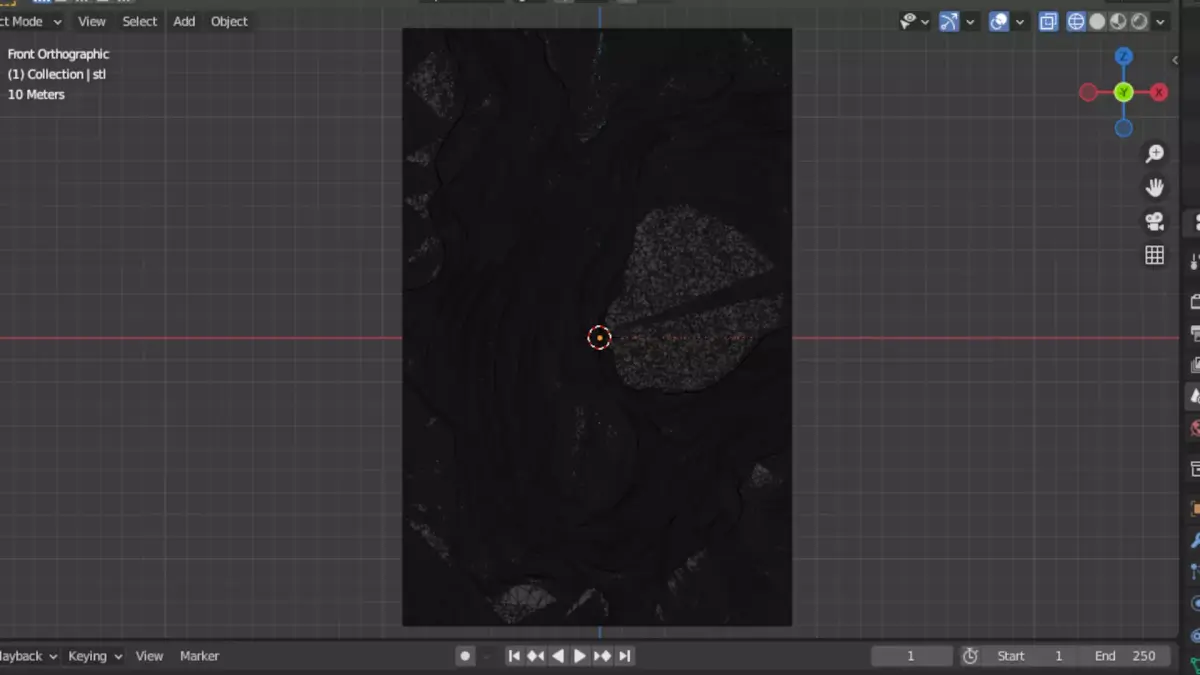Play the animation forward
The image size is (1200, 675).
point(580,656)
